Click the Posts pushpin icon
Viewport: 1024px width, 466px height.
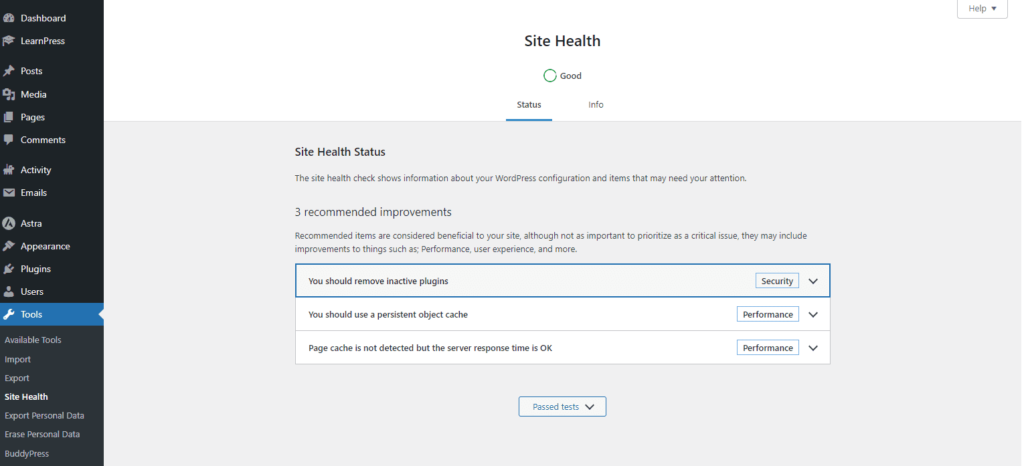click(9, 71)
